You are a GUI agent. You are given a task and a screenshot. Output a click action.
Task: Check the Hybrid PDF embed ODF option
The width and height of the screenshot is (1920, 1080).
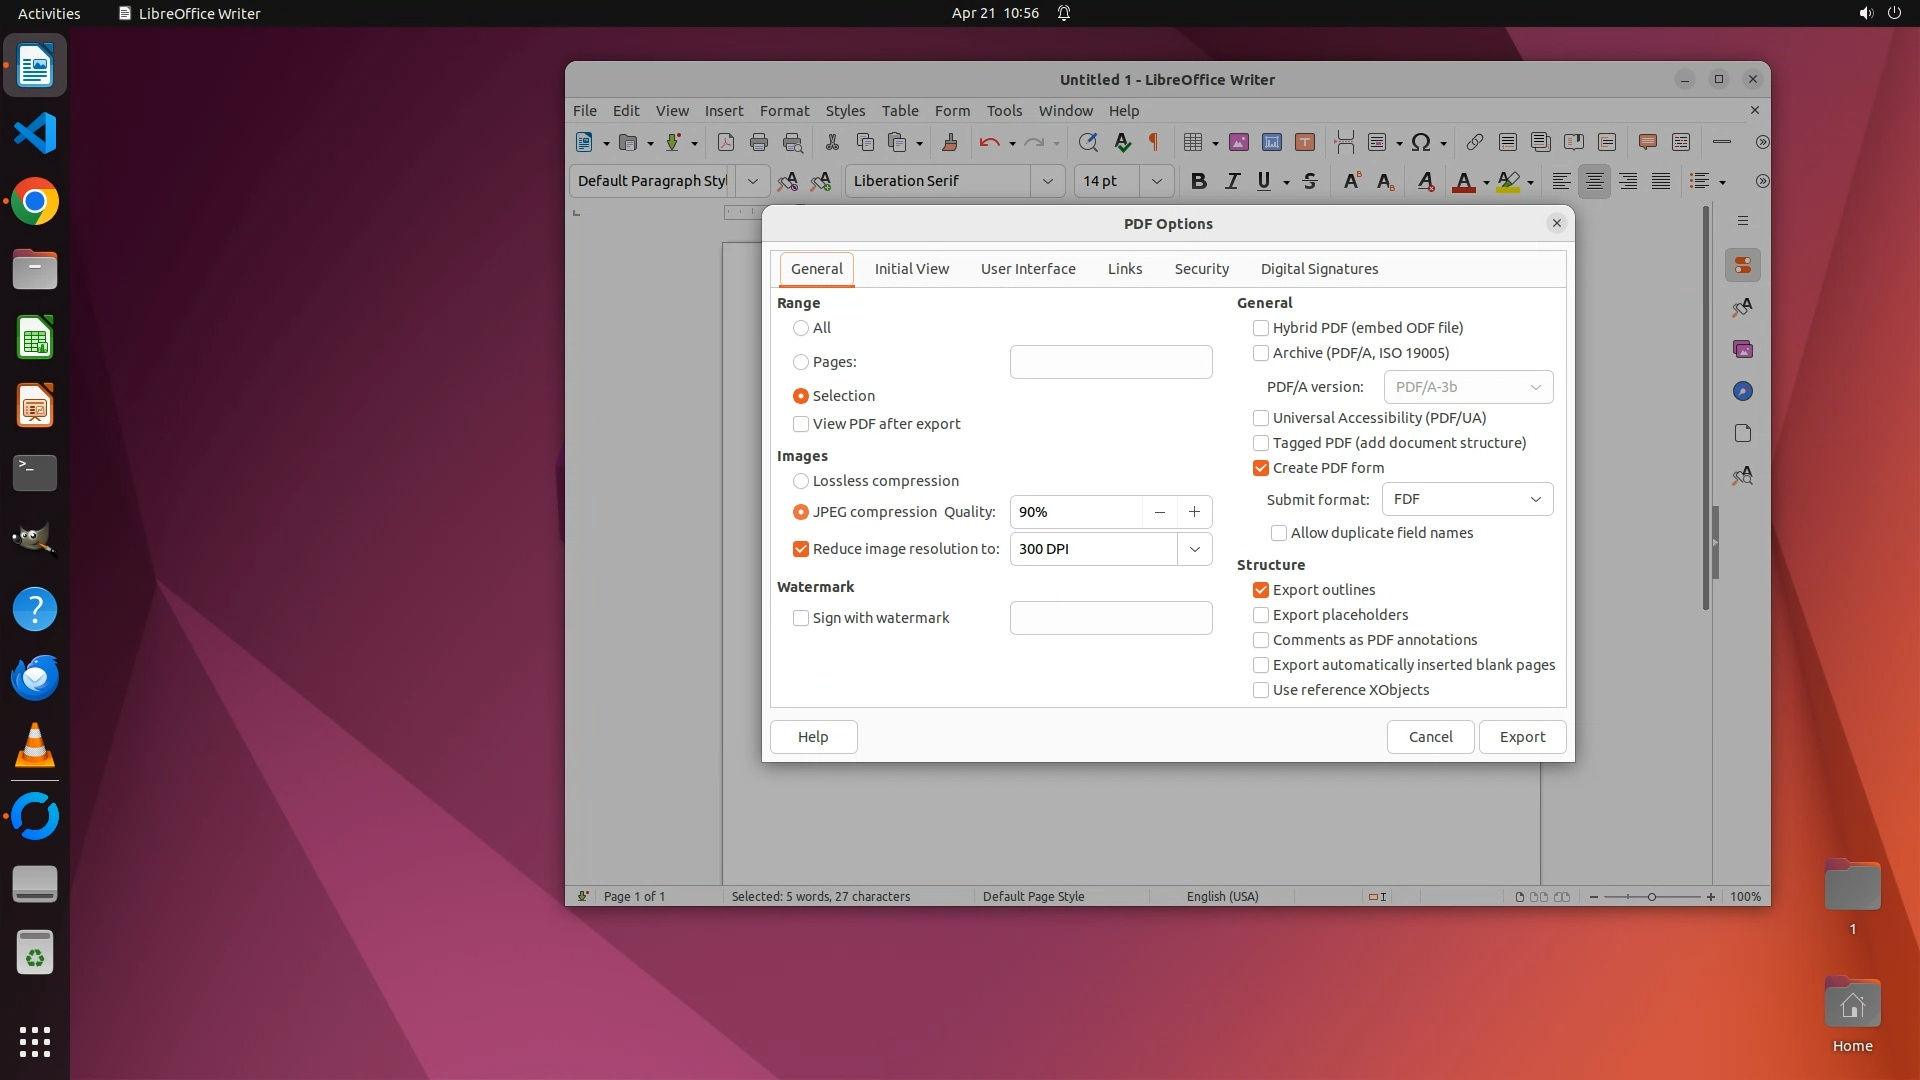(x=1261, y=328)
